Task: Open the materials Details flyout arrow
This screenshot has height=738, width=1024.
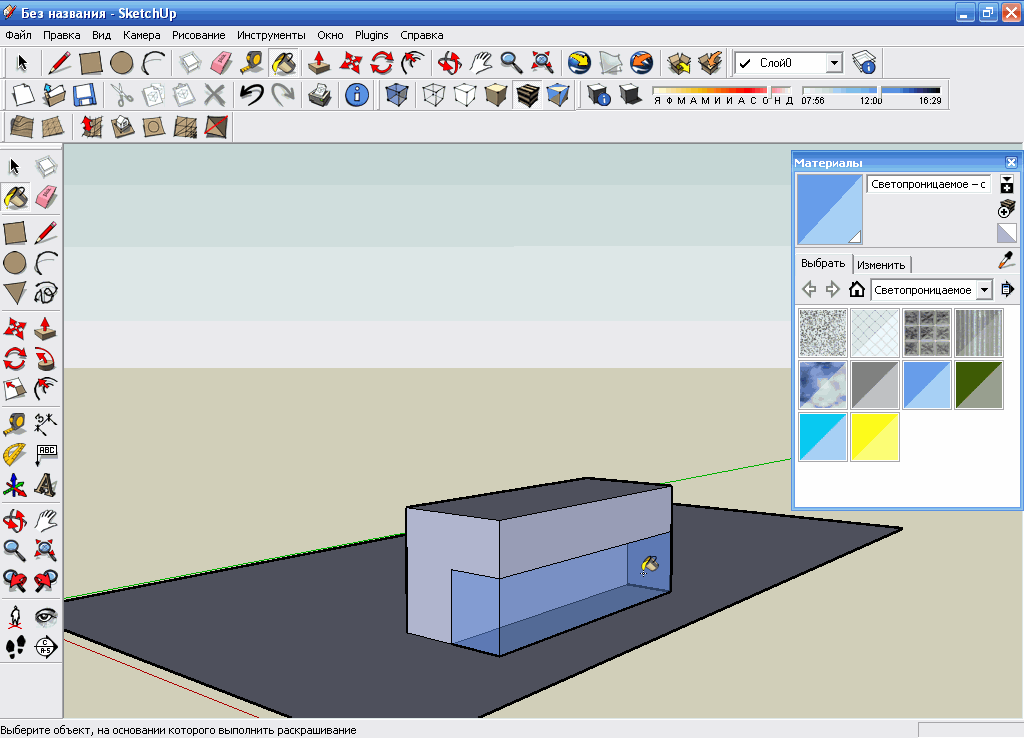Action: (x=1007, y=289)
